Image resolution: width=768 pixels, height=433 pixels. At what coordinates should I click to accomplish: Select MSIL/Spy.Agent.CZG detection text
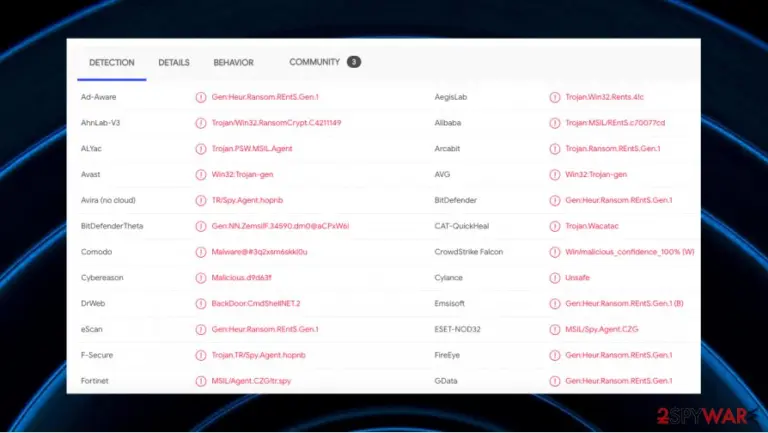point(602,329)
